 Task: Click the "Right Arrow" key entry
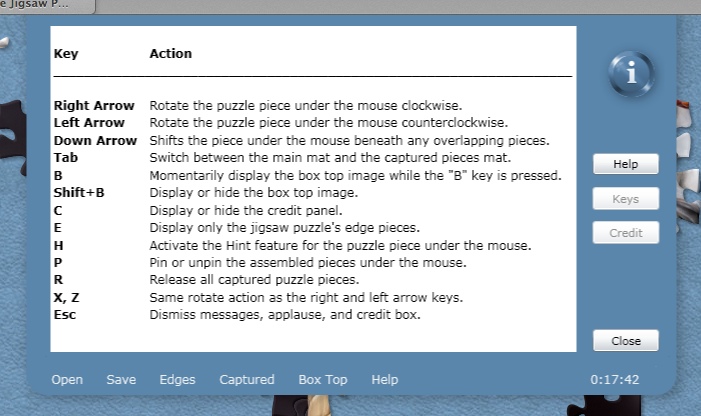[x=94, y=105]
